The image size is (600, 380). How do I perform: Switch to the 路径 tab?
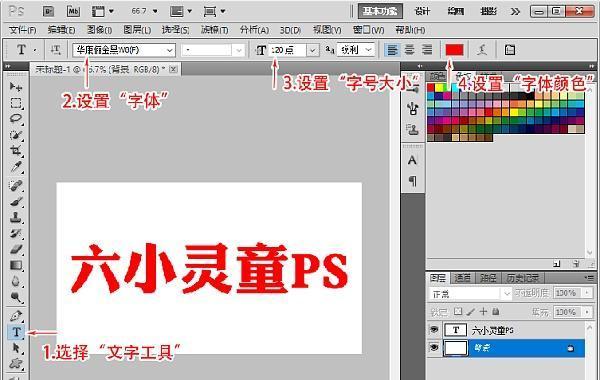click(488, 278)
